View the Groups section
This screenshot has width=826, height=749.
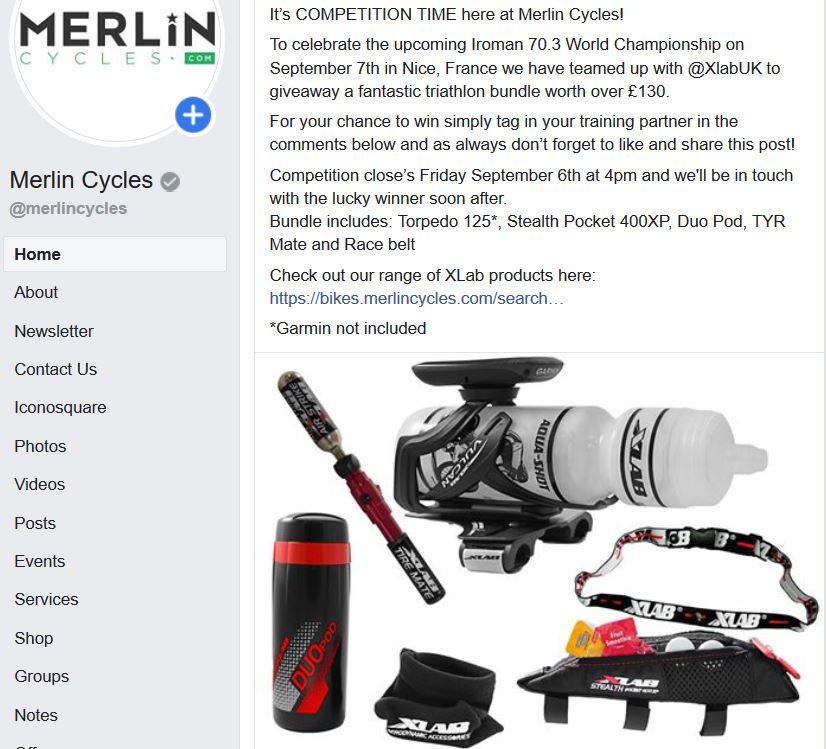(42, 676)
